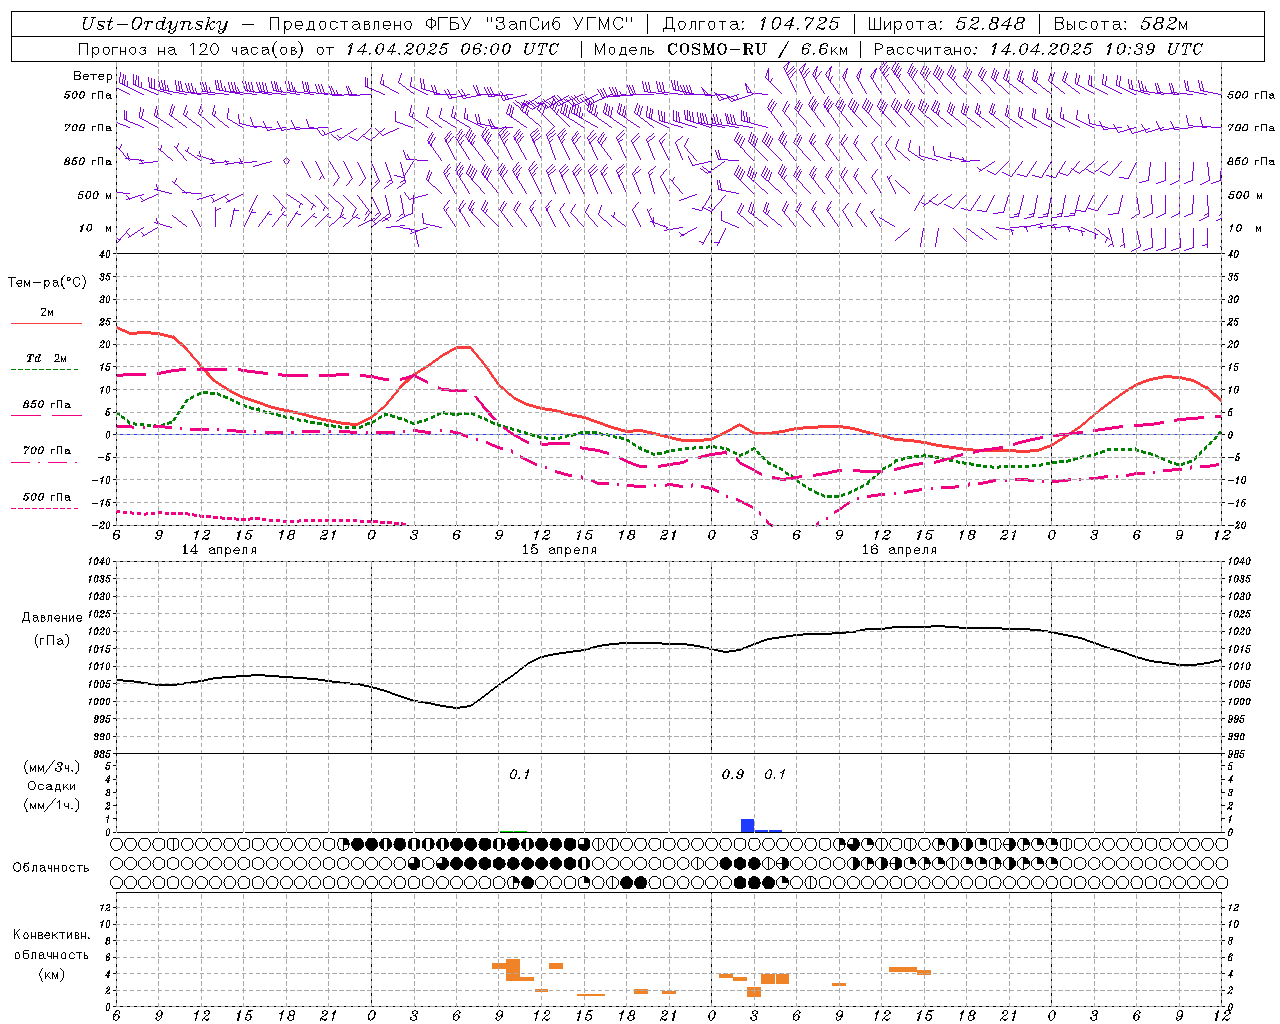Viewport: 1280px width, 1024px height.
Task: Click the Давление panel label
Action: [52, 618]
